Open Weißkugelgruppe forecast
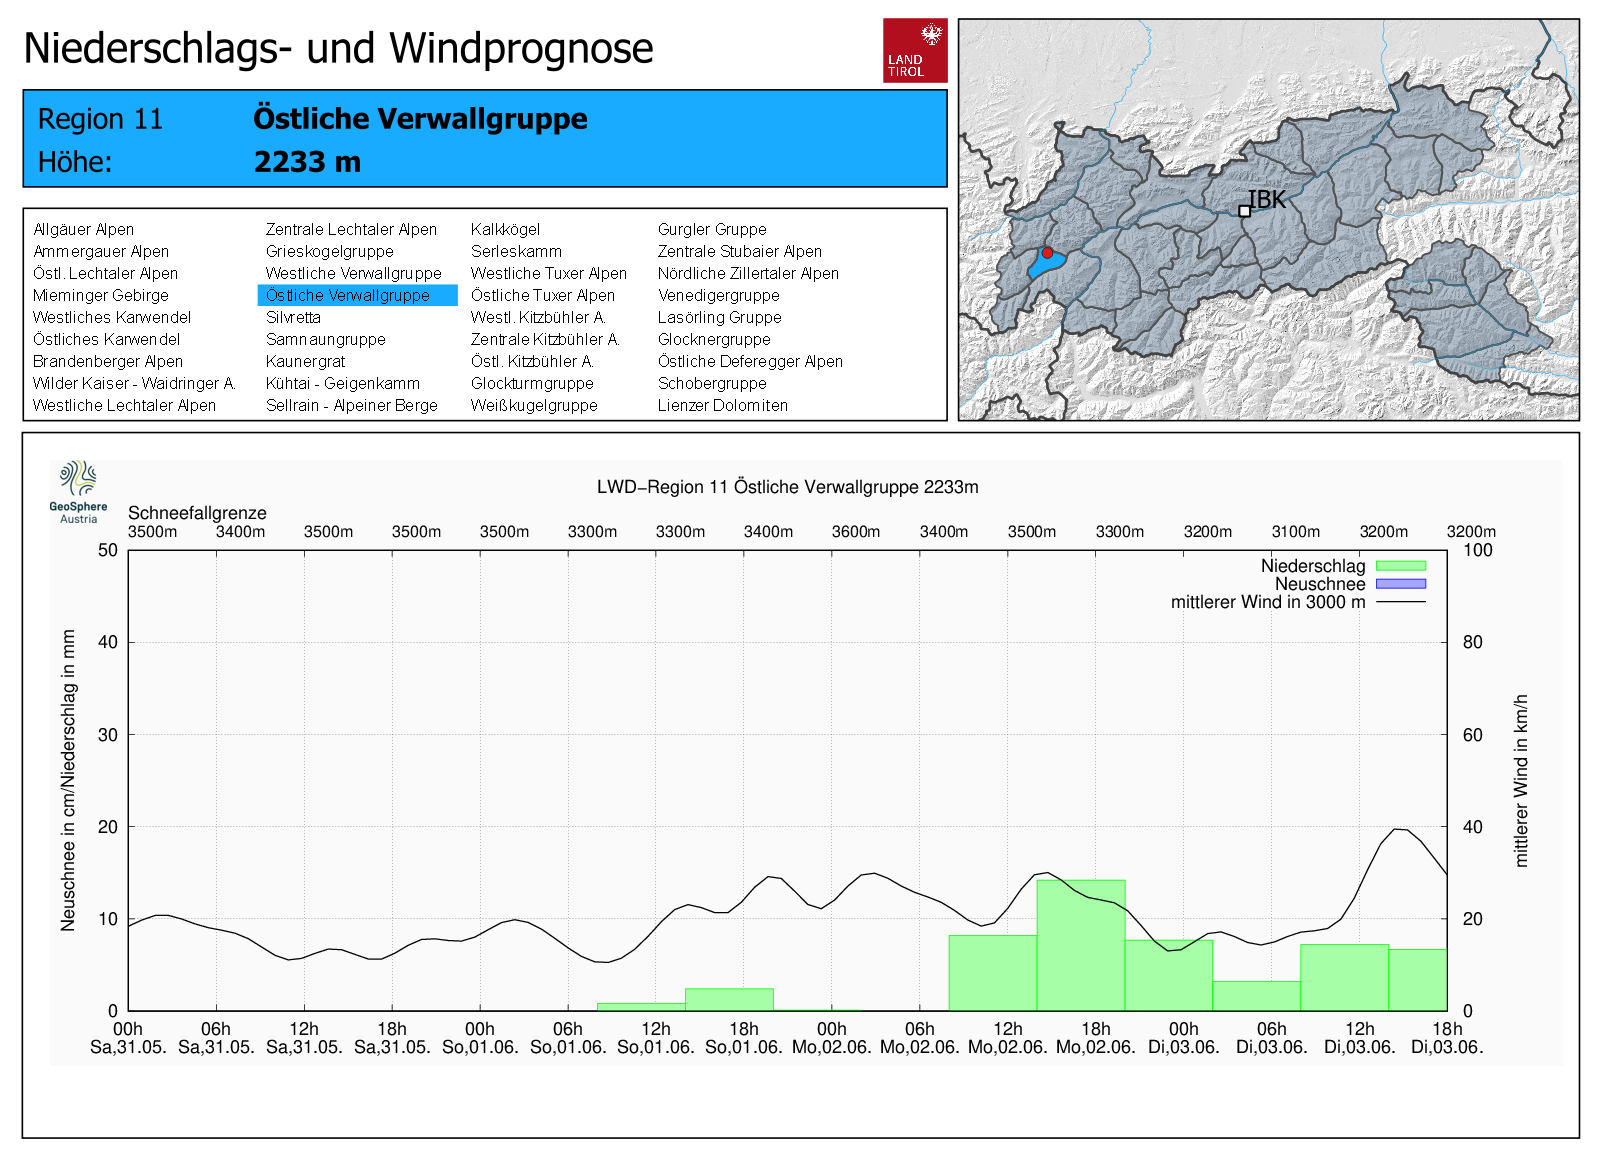Viewport: 1600px width, 1153px height. tap(534, 405)
